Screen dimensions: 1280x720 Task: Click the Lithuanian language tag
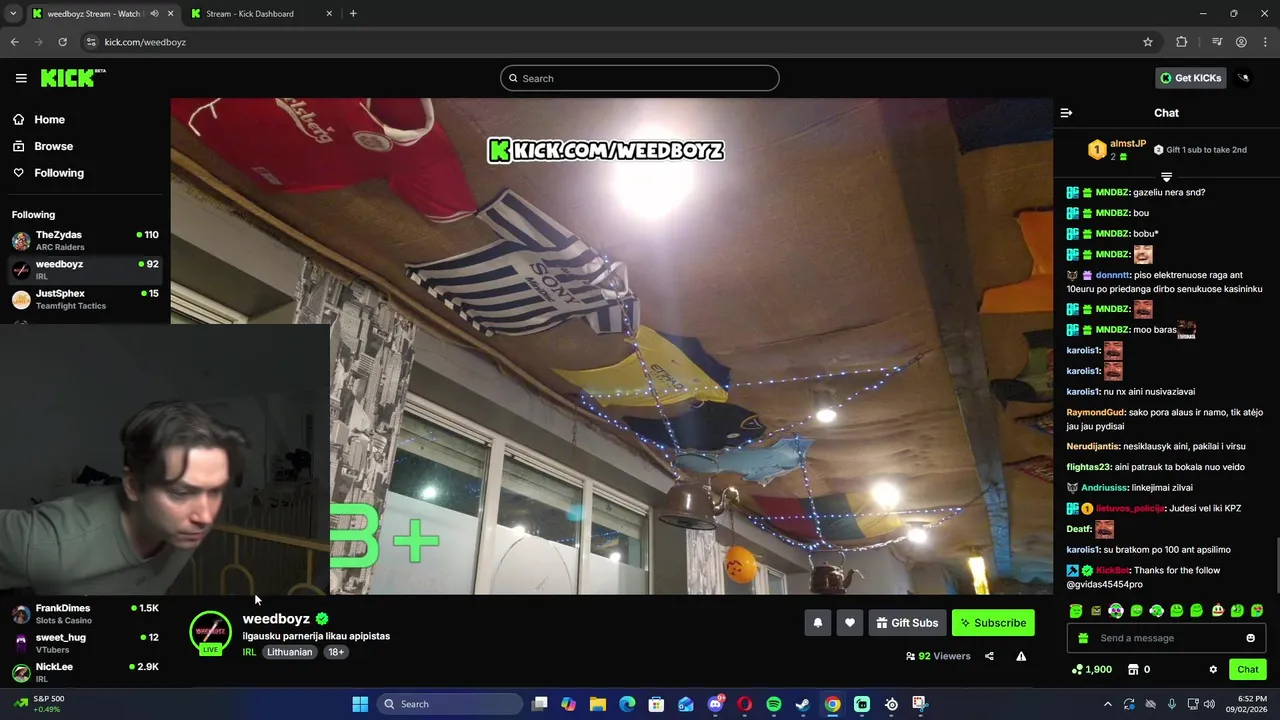pyautogui.click(x=289, y=652)
